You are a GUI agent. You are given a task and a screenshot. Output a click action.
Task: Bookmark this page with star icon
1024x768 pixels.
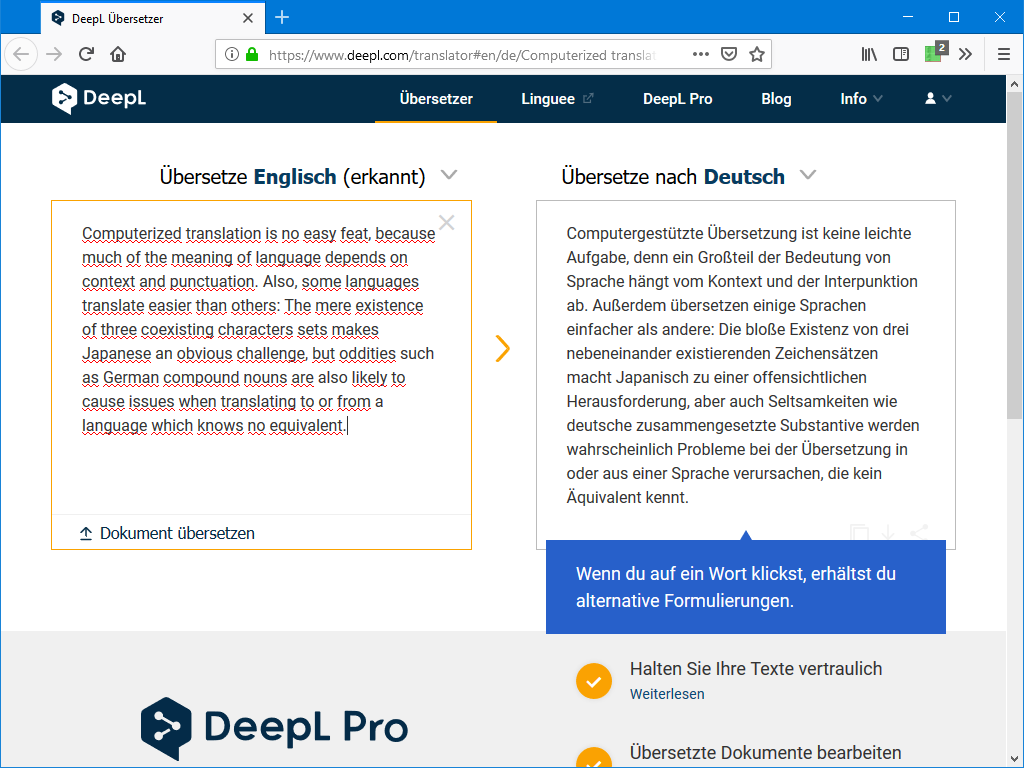[757, 54]
